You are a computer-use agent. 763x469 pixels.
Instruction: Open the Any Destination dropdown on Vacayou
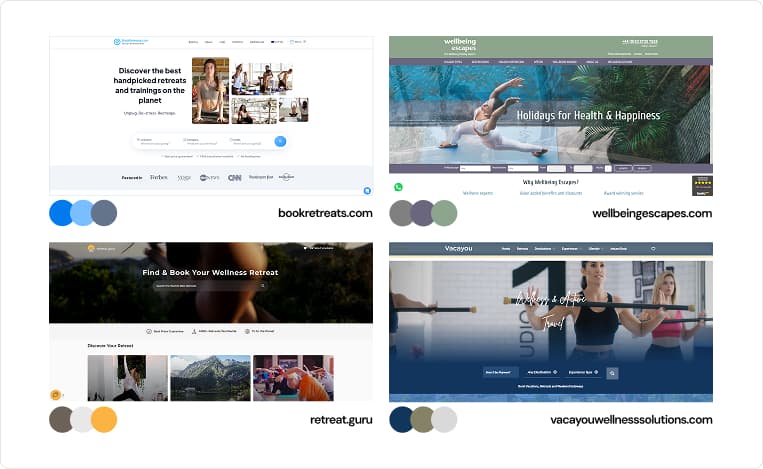[x=542, y=372]
